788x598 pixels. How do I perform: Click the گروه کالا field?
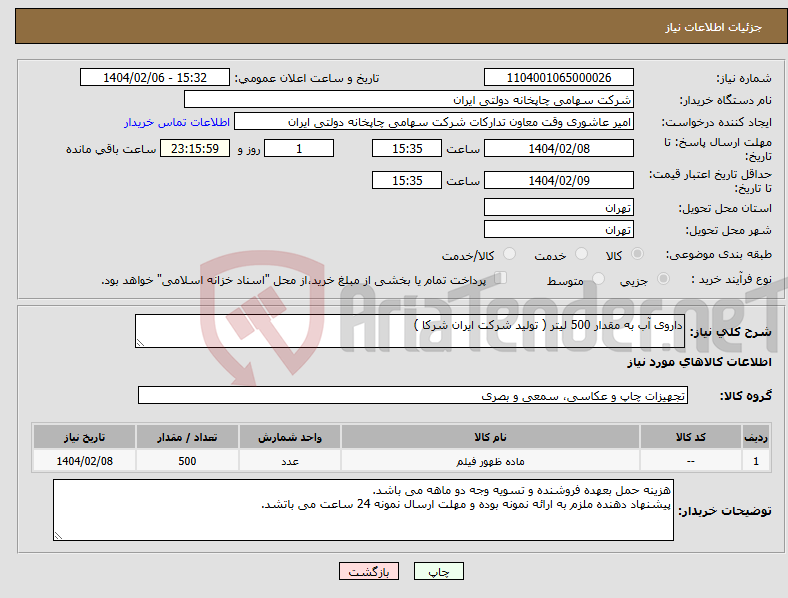pos(413,395)
